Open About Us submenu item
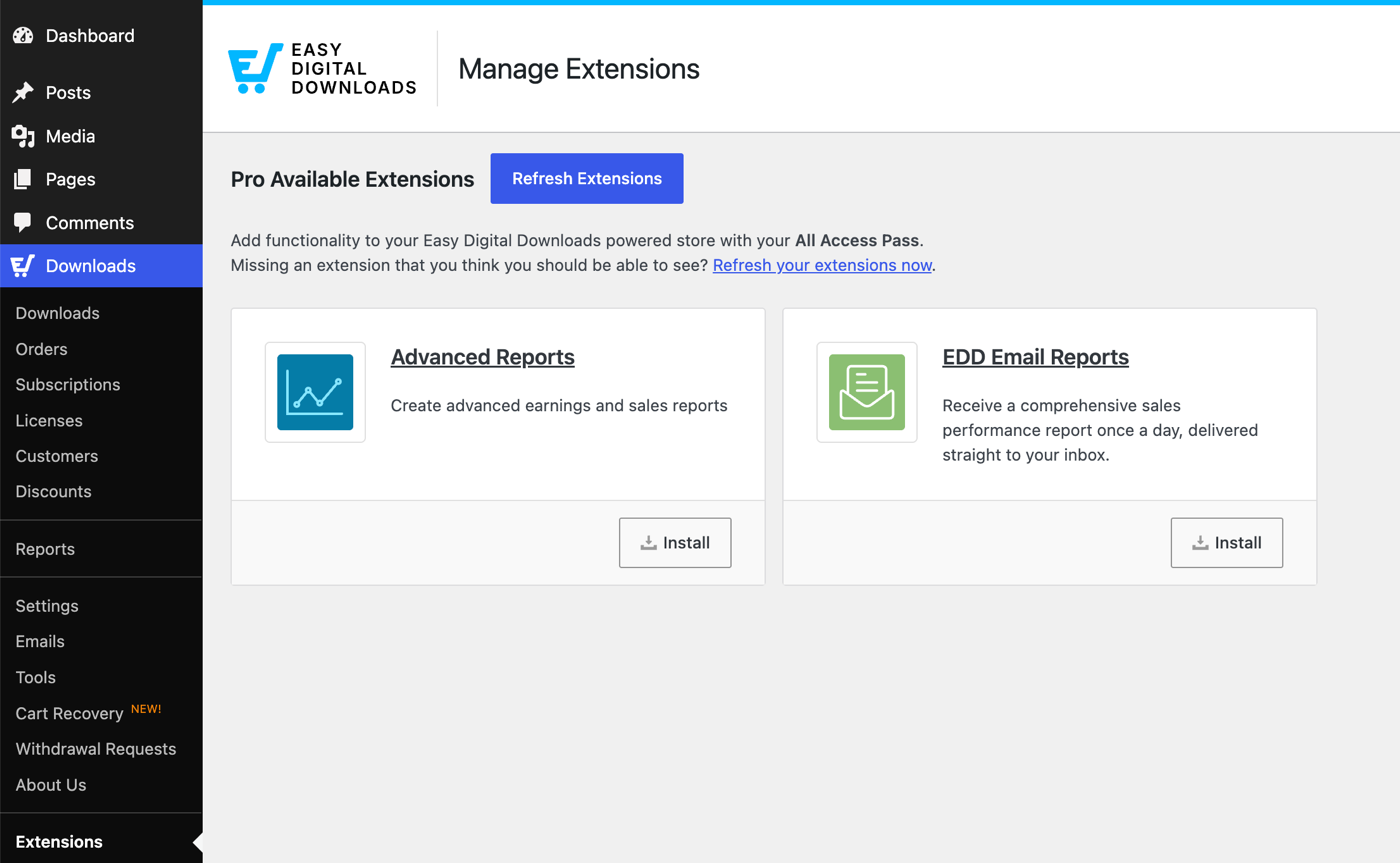 tap(51, 785)
